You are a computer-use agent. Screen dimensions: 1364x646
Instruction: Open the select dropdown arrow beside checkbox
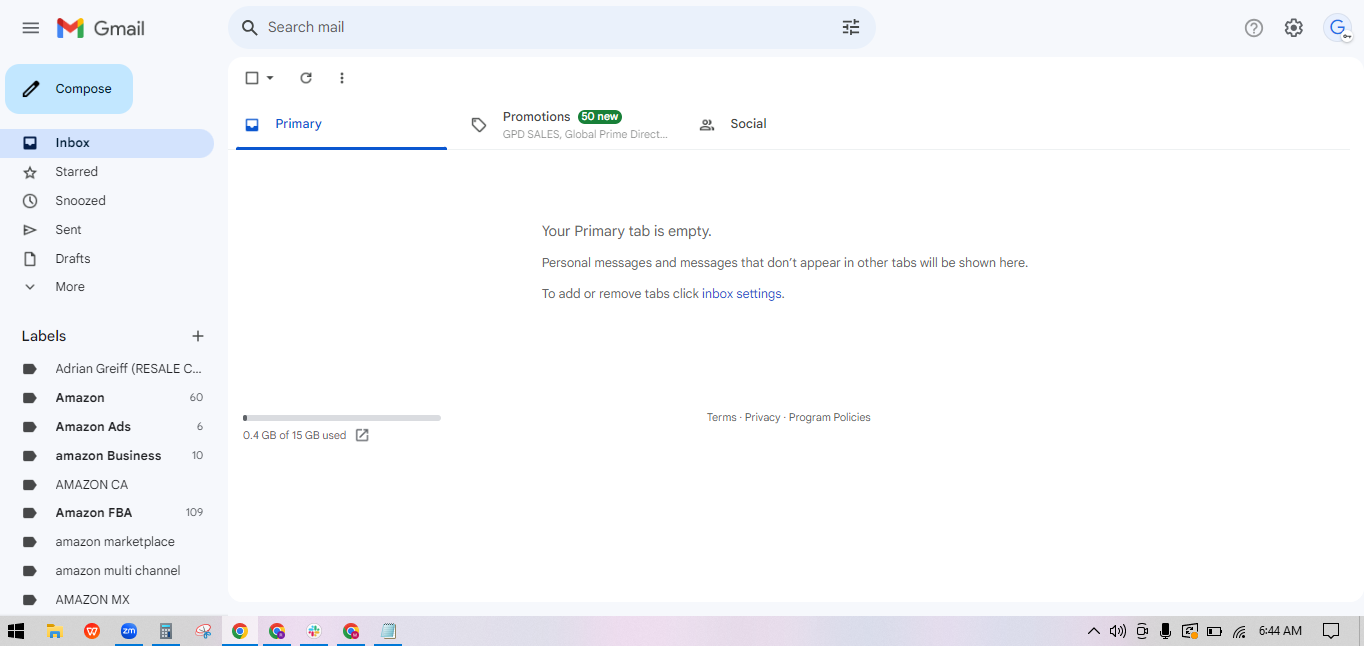(x=270, y=78)
